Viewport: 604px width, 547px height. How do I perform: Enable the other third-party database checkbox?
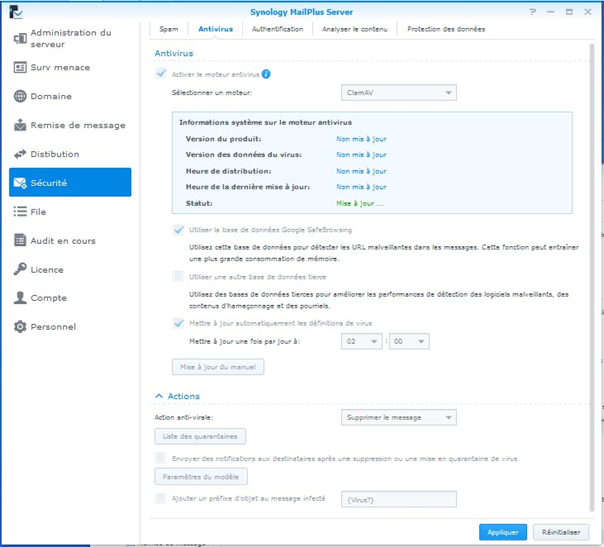point(178,277)
